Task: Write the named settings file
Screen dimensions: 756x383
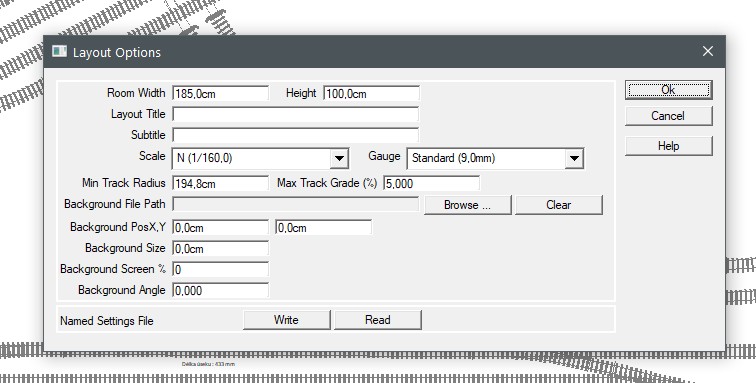Action: pyautogui.click(x=287, y=320)
